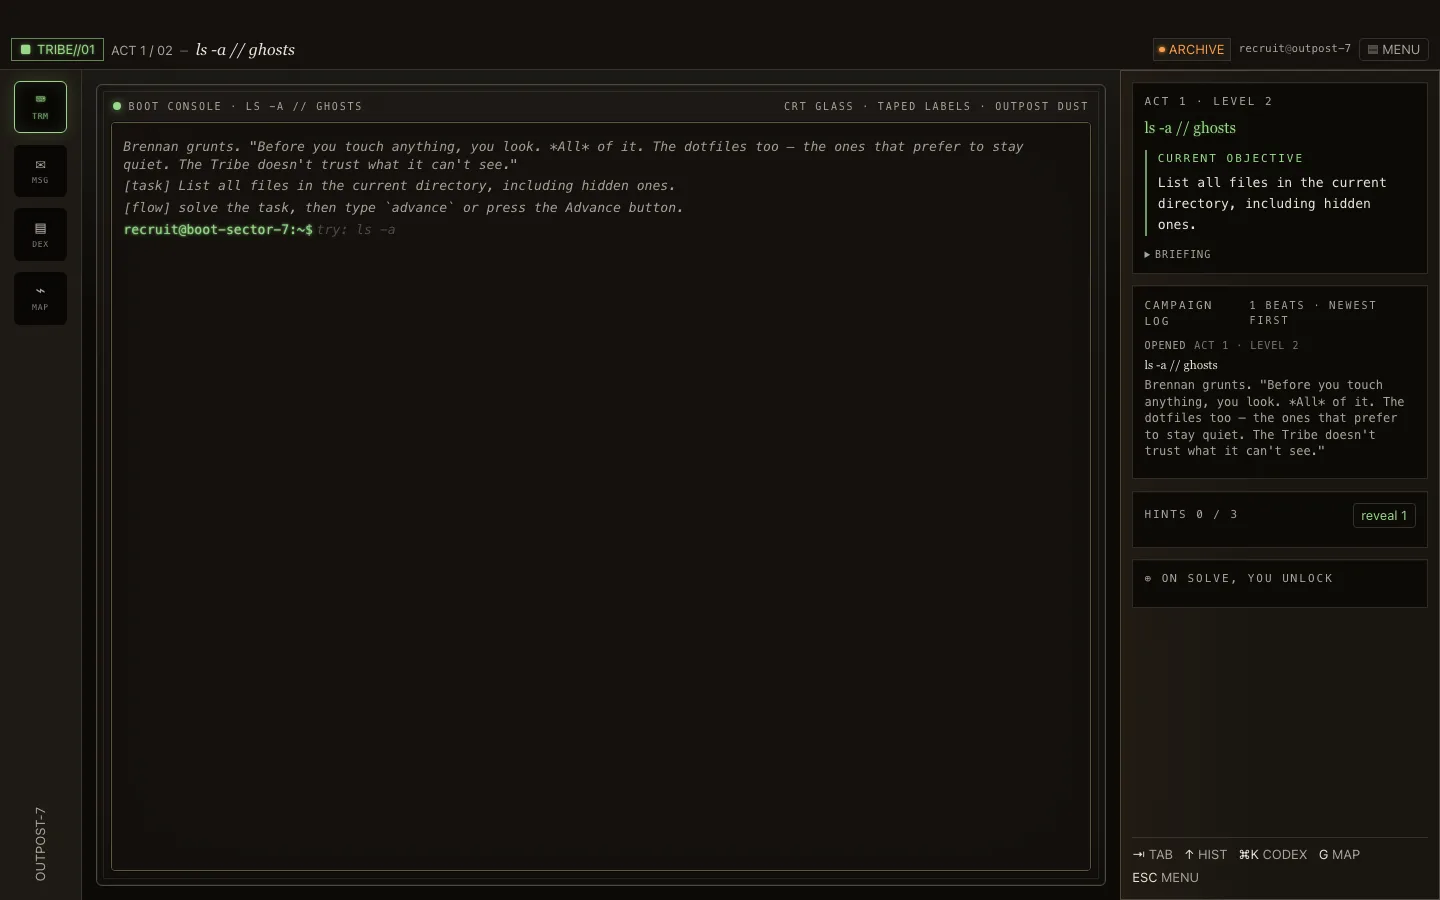Click the OUTPOST-7 vertical label
The width and height of the screenshot is (1440, 900).
click(40, 844)
